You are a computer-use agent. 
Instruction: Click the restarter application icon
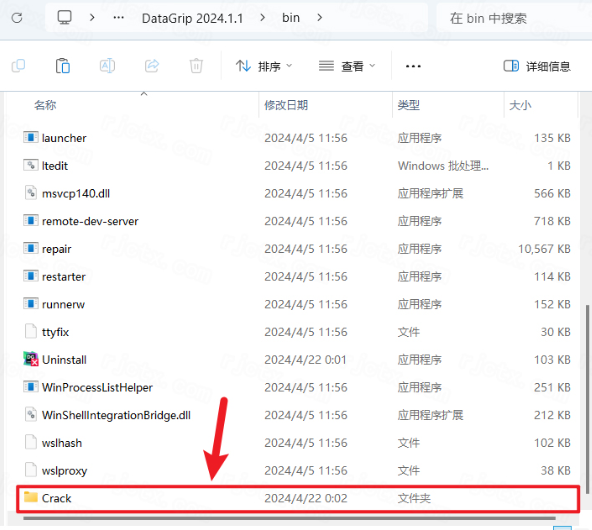31,276
